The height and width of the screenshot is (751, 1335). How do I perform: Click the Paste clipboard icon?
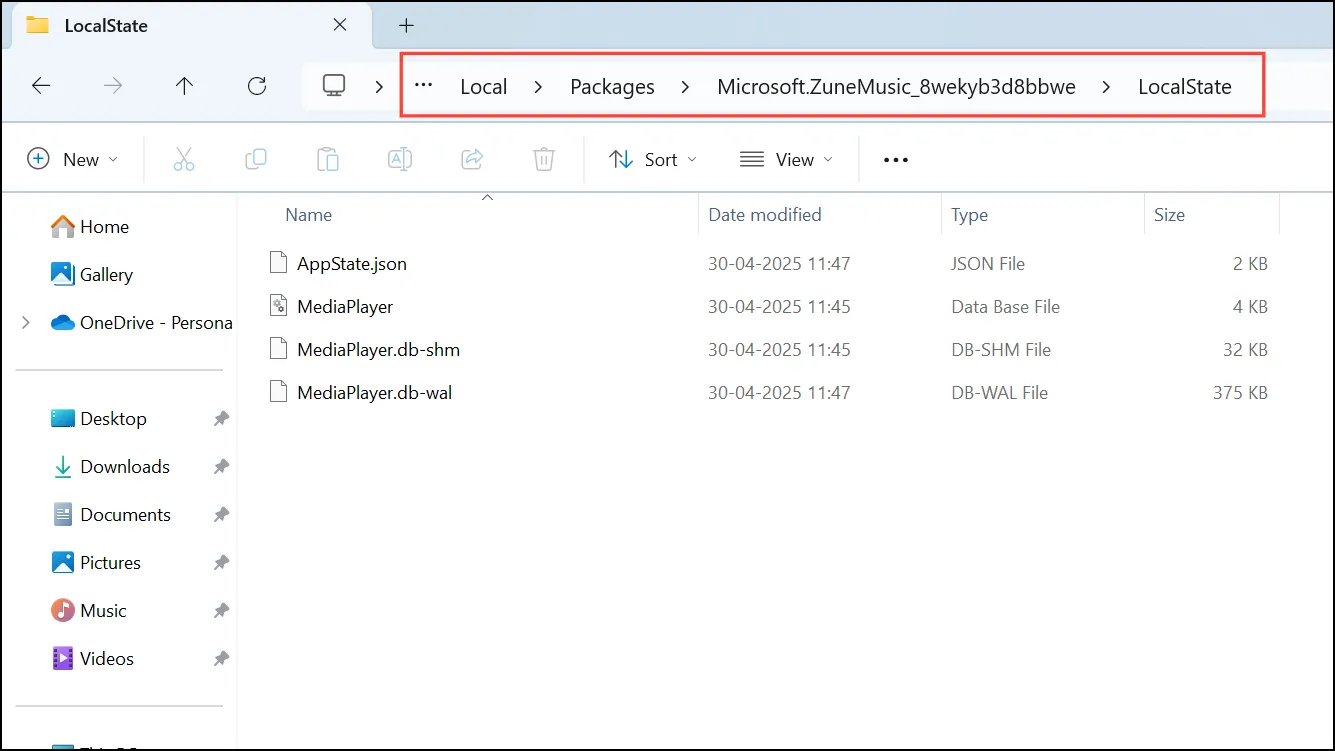point(328,159)
